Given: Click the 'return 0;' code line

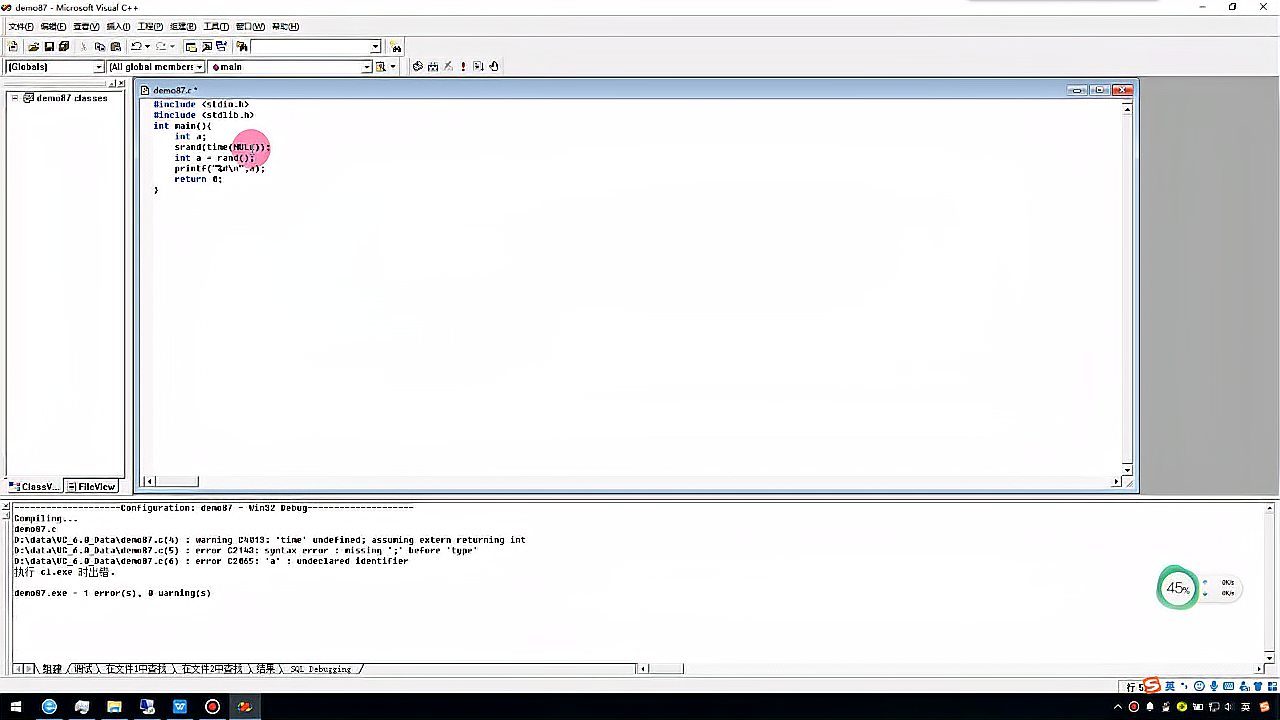Looking at the screenshot, I should (198, 179).
